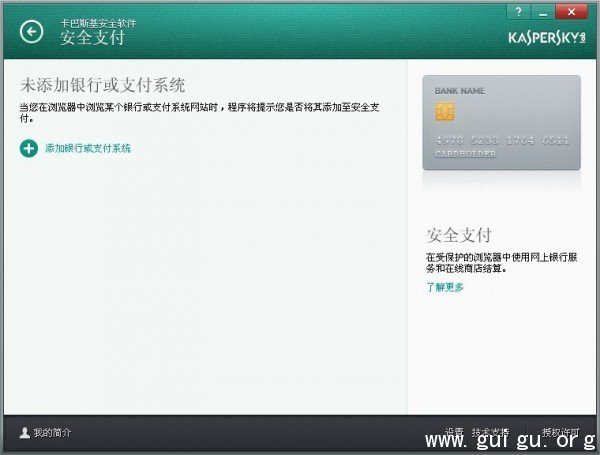
Task: Click the gold chip on the card
Action: pyautogui.click(x=445, y=111)
